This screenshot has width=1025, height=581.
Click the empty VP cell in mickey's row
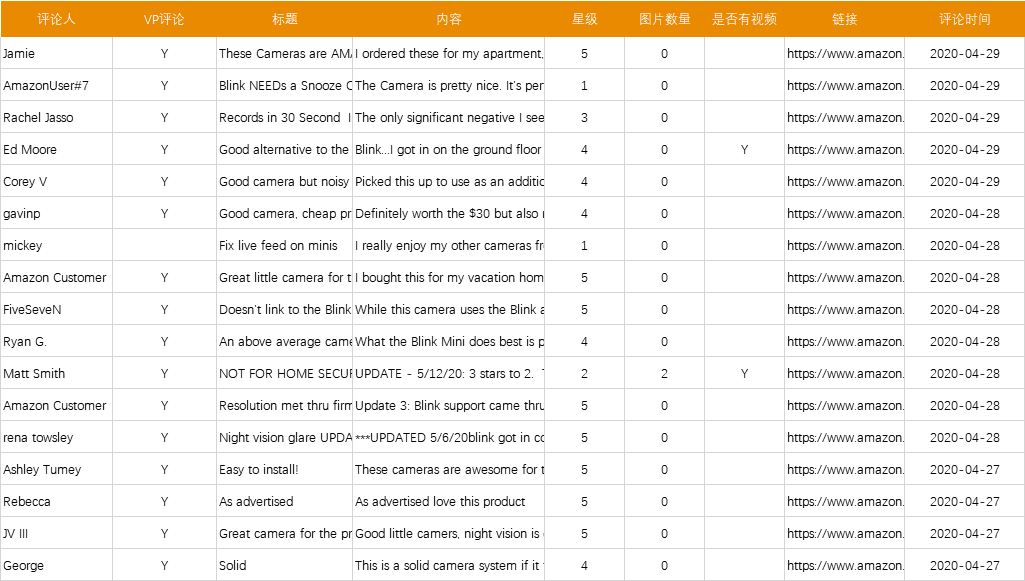tap(164, 246)
